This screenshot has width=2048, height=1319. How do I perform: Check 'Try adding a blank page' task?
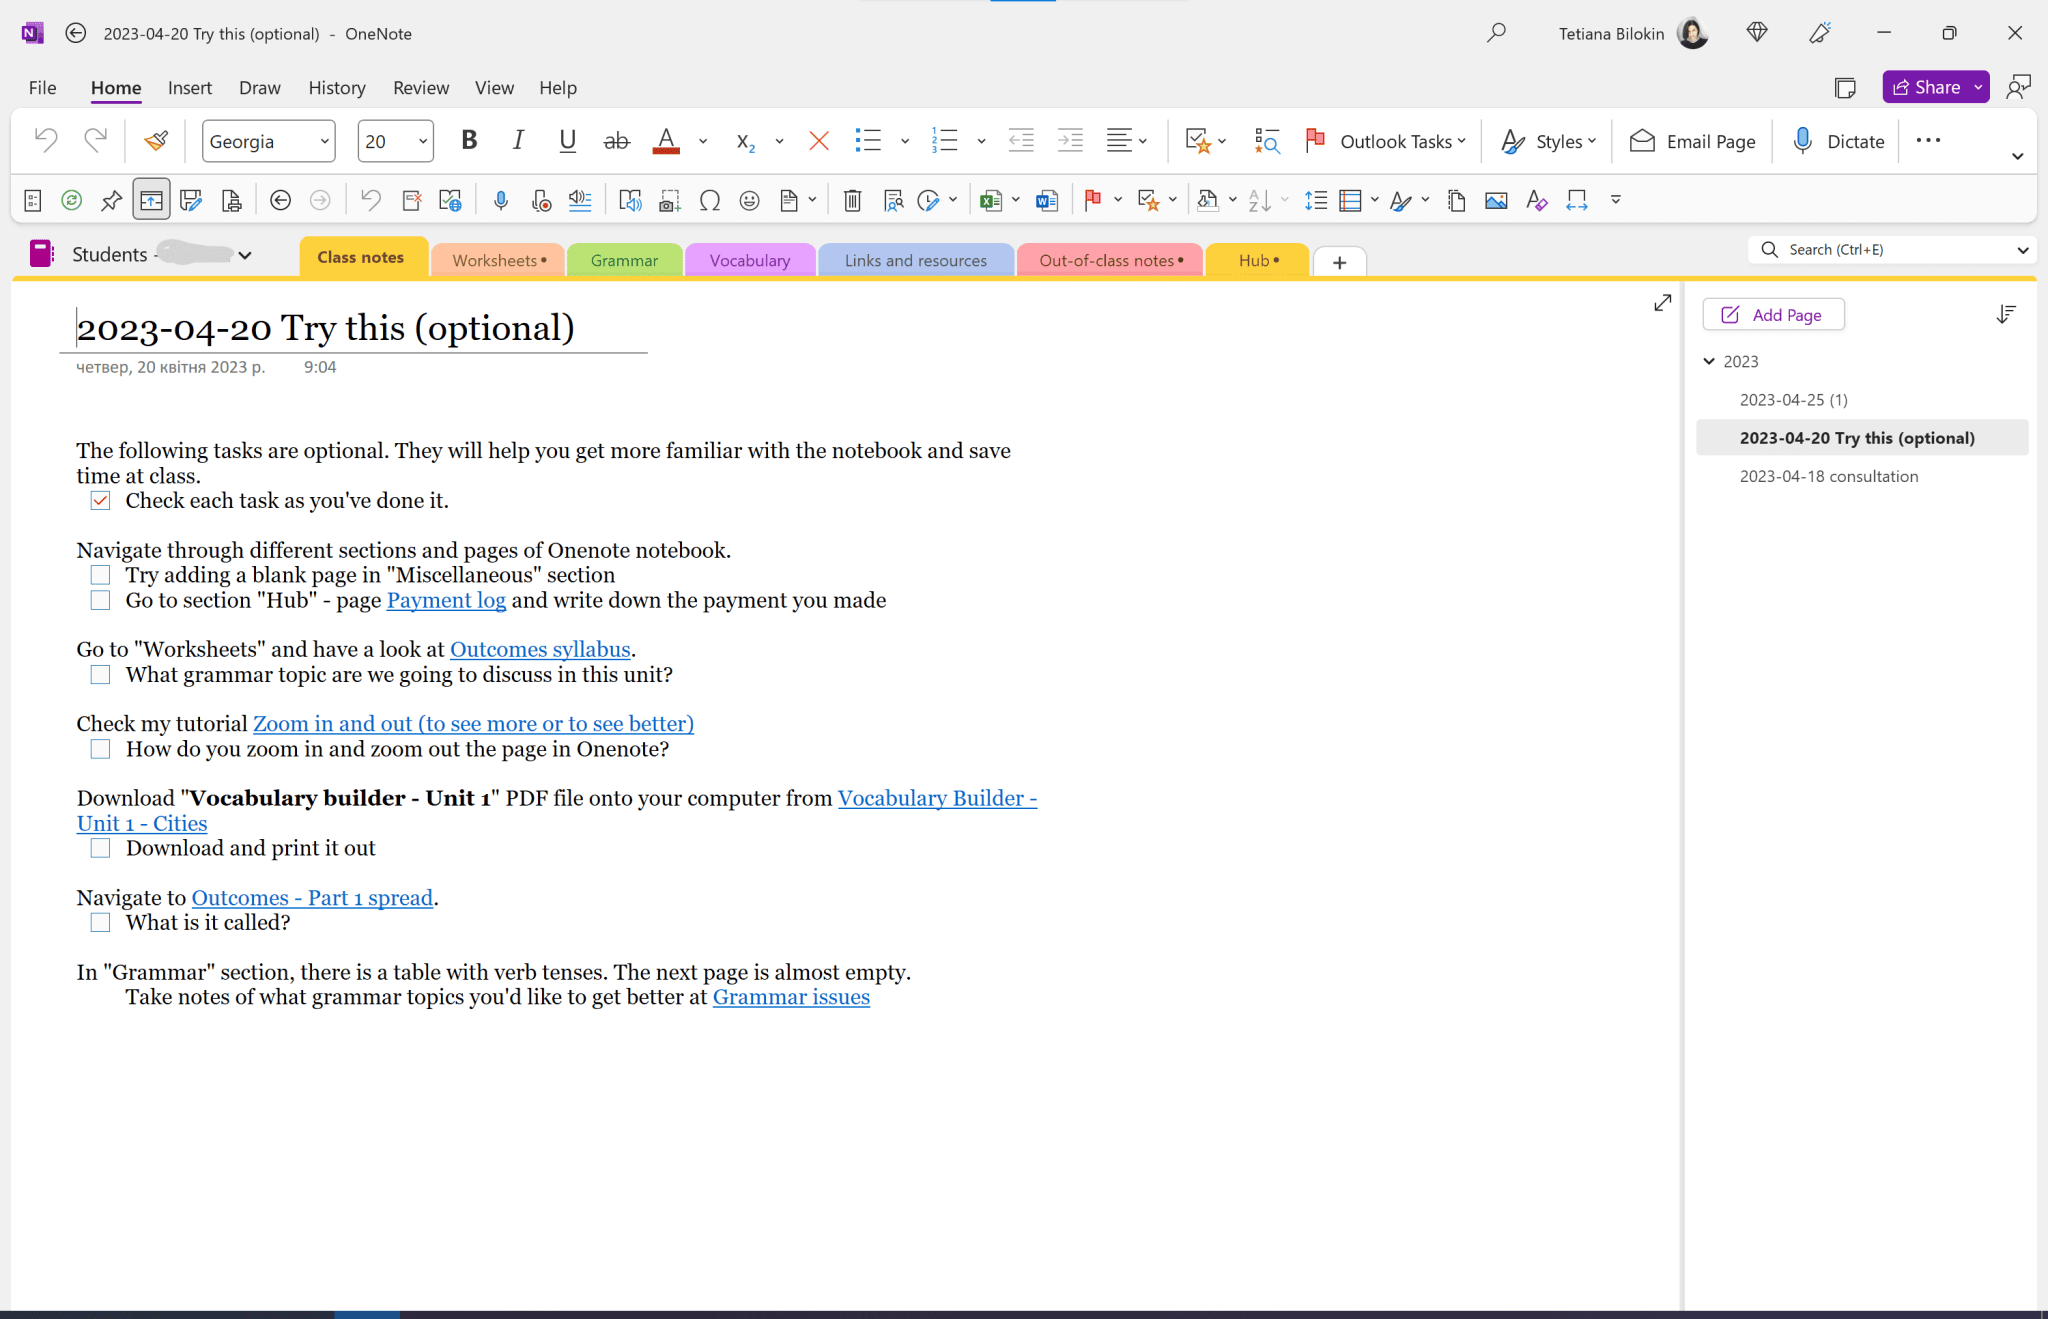click(x=100, y=575)
